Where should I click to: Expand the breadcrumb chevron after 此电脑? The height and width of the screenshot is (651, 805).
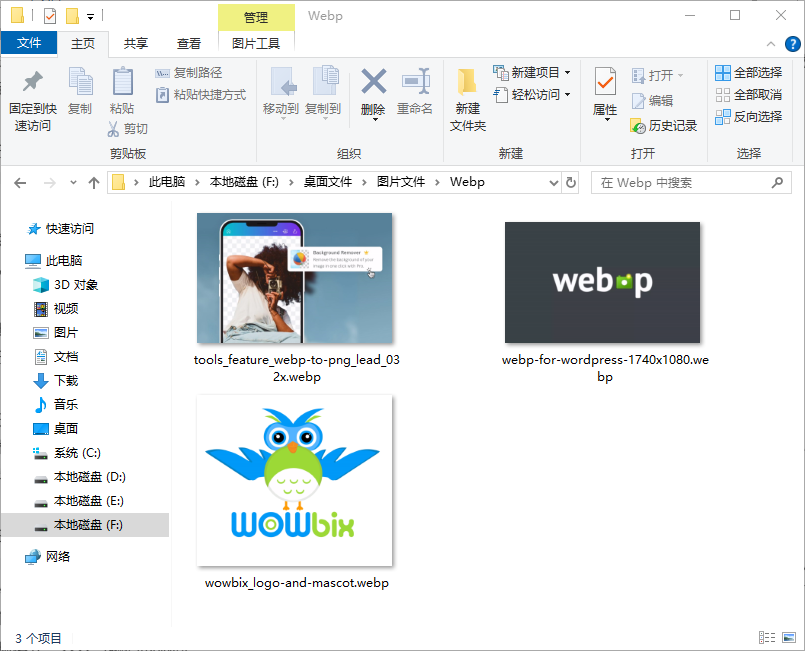[197, 183]
